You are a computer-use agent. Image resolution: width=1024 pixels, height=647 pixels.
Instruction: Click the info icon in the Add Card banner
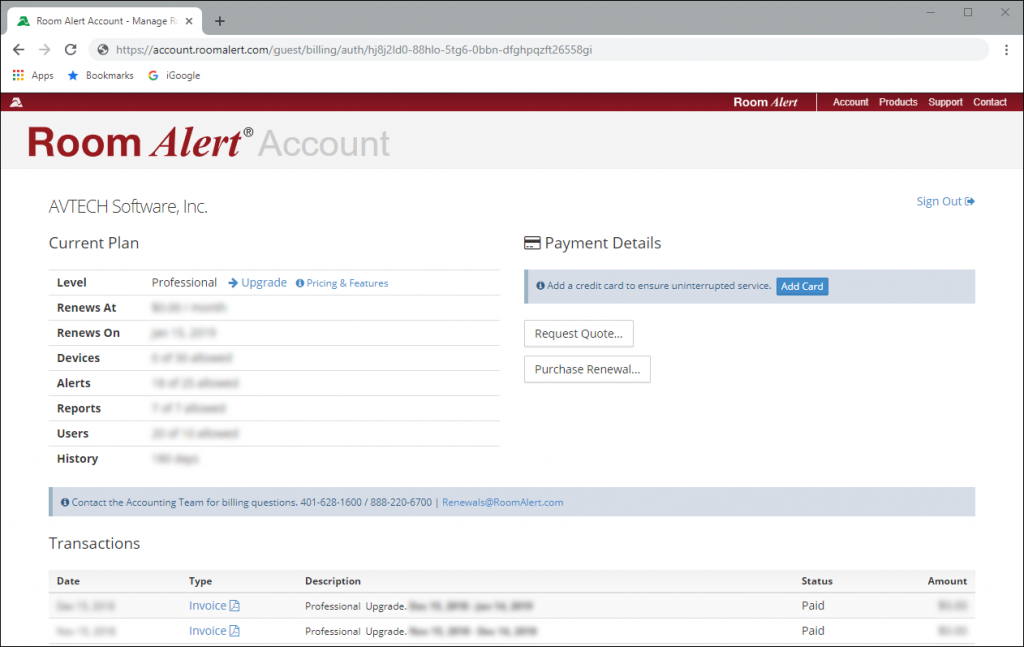coord(539,286)
